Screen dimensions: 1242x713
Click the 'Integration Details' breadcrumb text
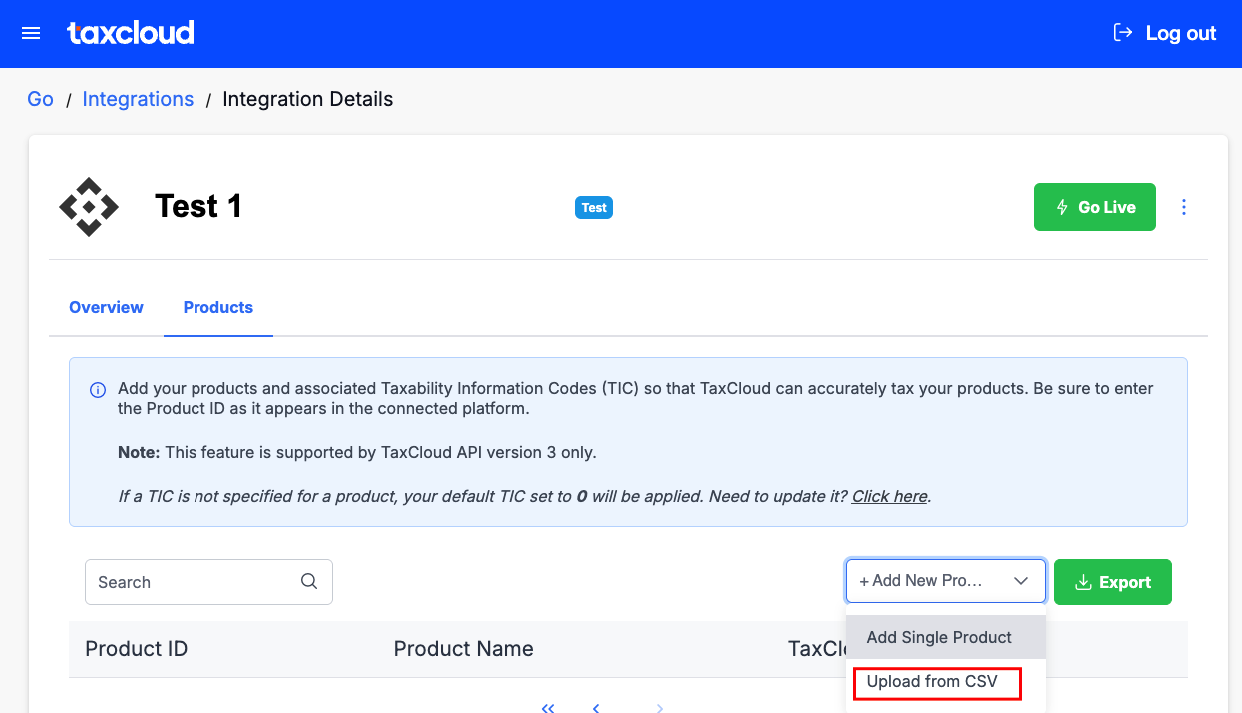[308, 99]
